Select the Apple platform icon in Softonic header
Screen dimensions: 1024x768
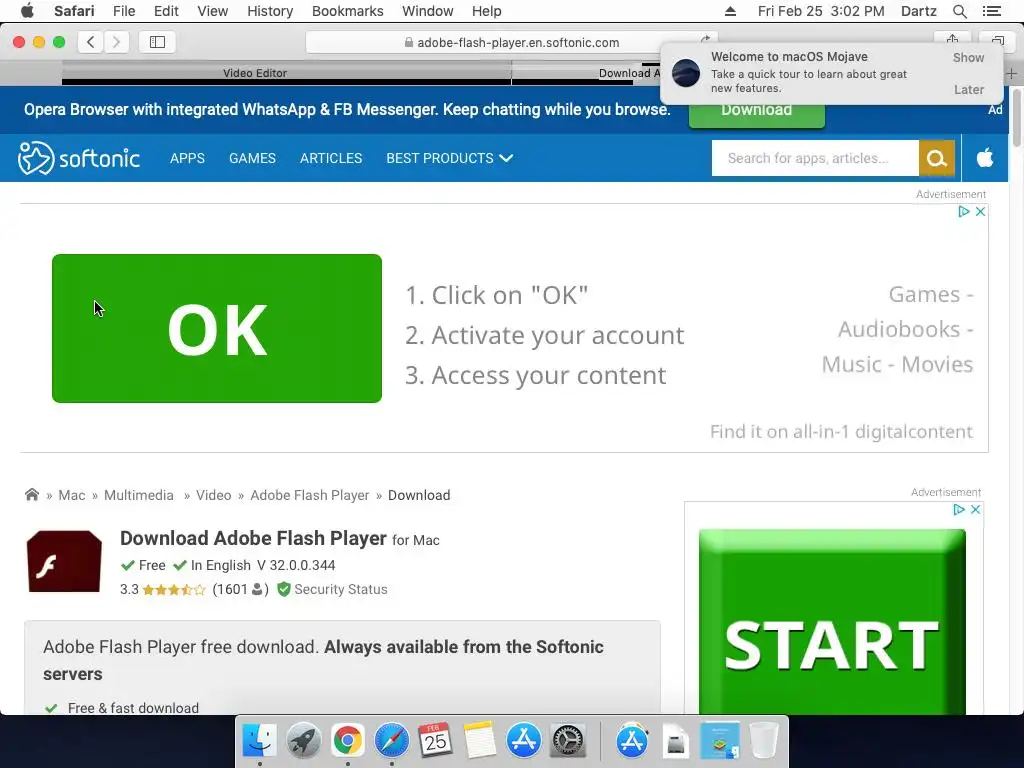pyautogui.click(x=985, y=158)
